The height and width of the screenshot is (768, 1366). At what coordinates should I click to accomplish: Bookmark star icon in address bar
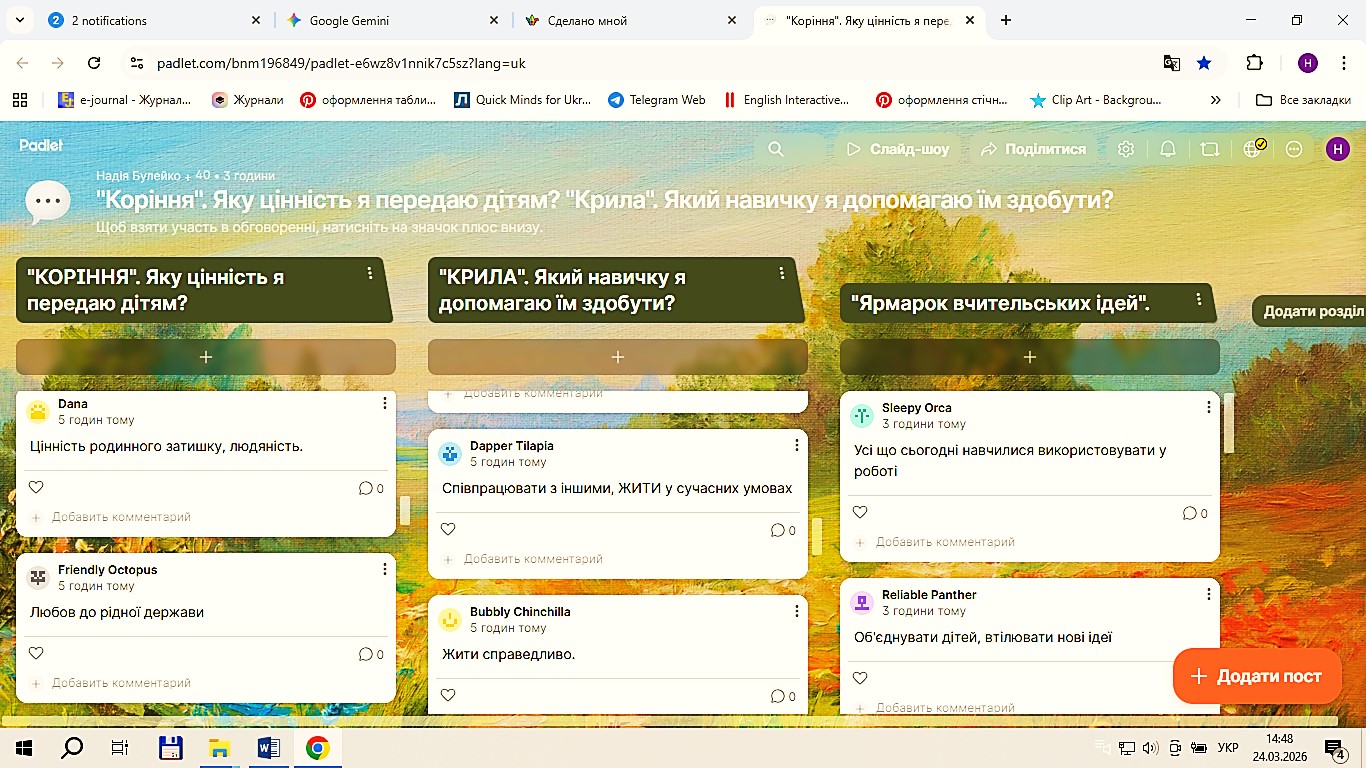click(x=1204, y=63)
